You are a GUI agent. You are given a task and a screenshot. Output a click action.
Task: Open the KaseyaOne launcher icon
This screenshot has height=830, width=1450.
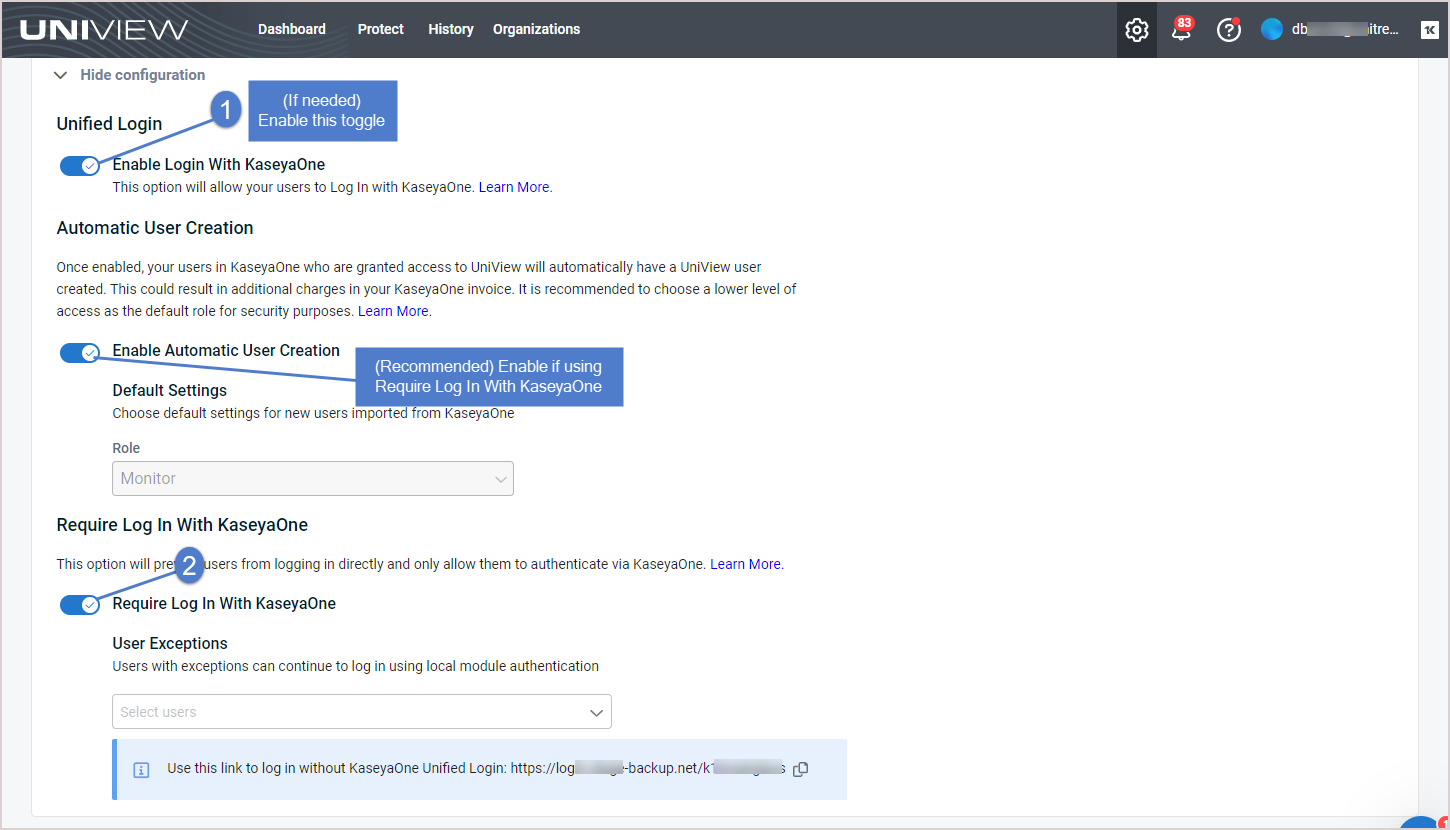coord(1429,30)
